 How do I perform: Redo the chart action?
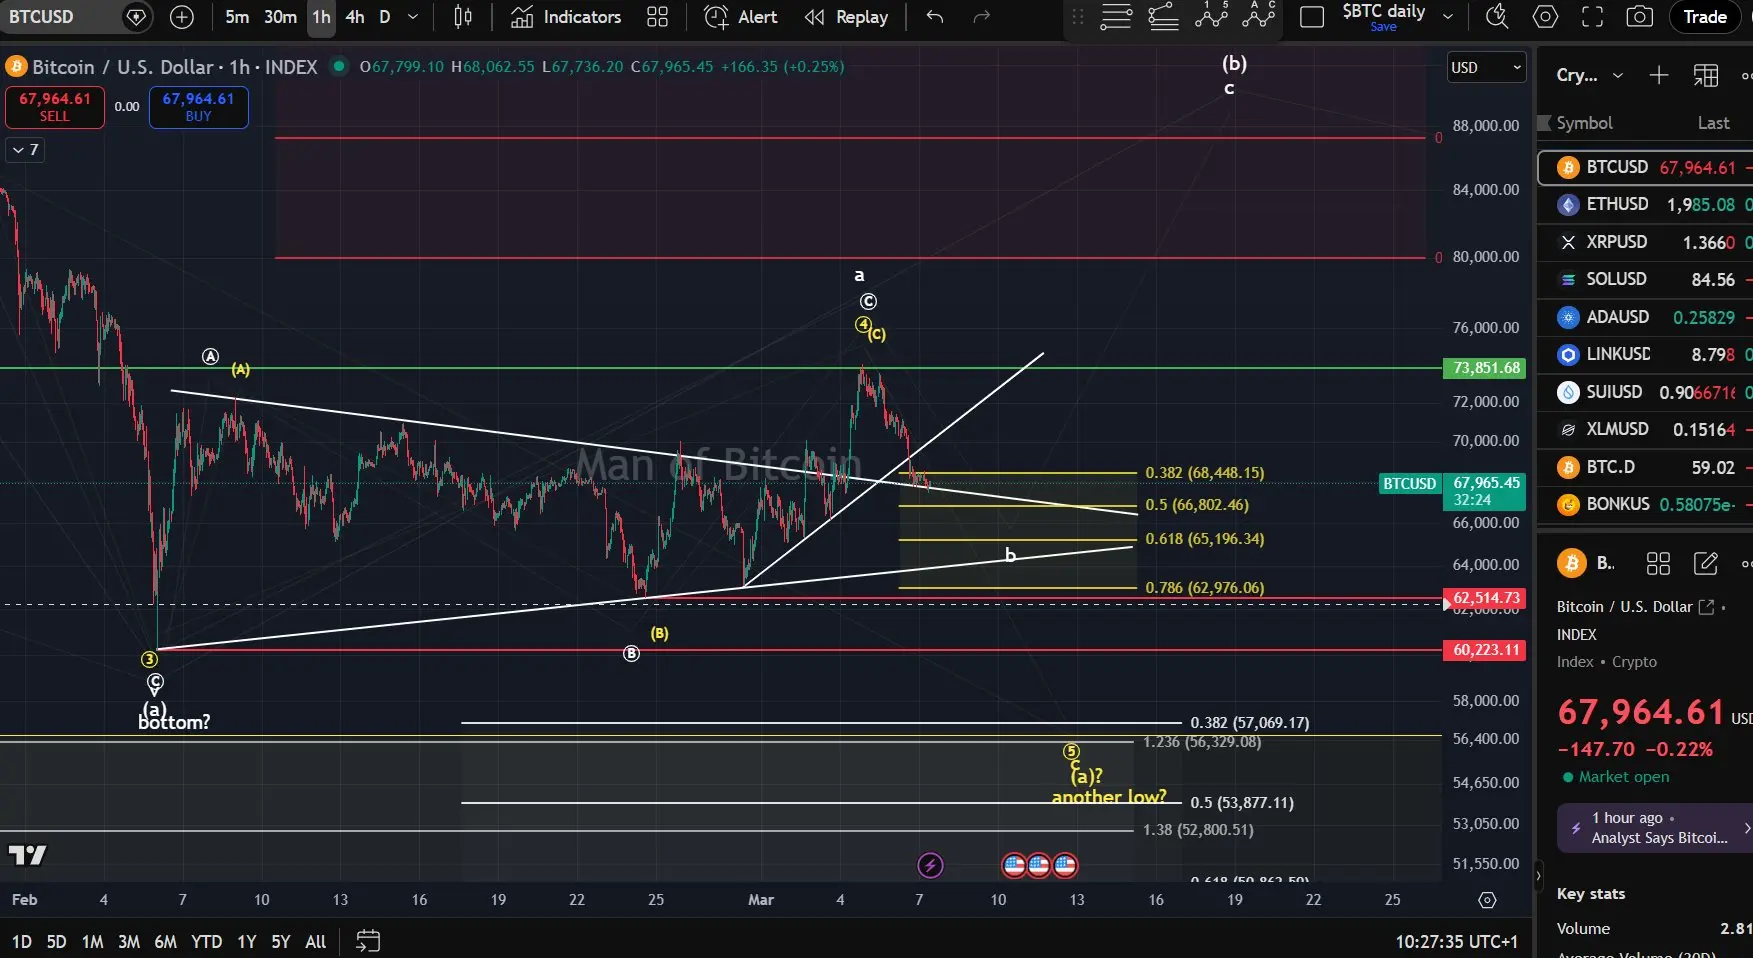click(x=982, y=17)
